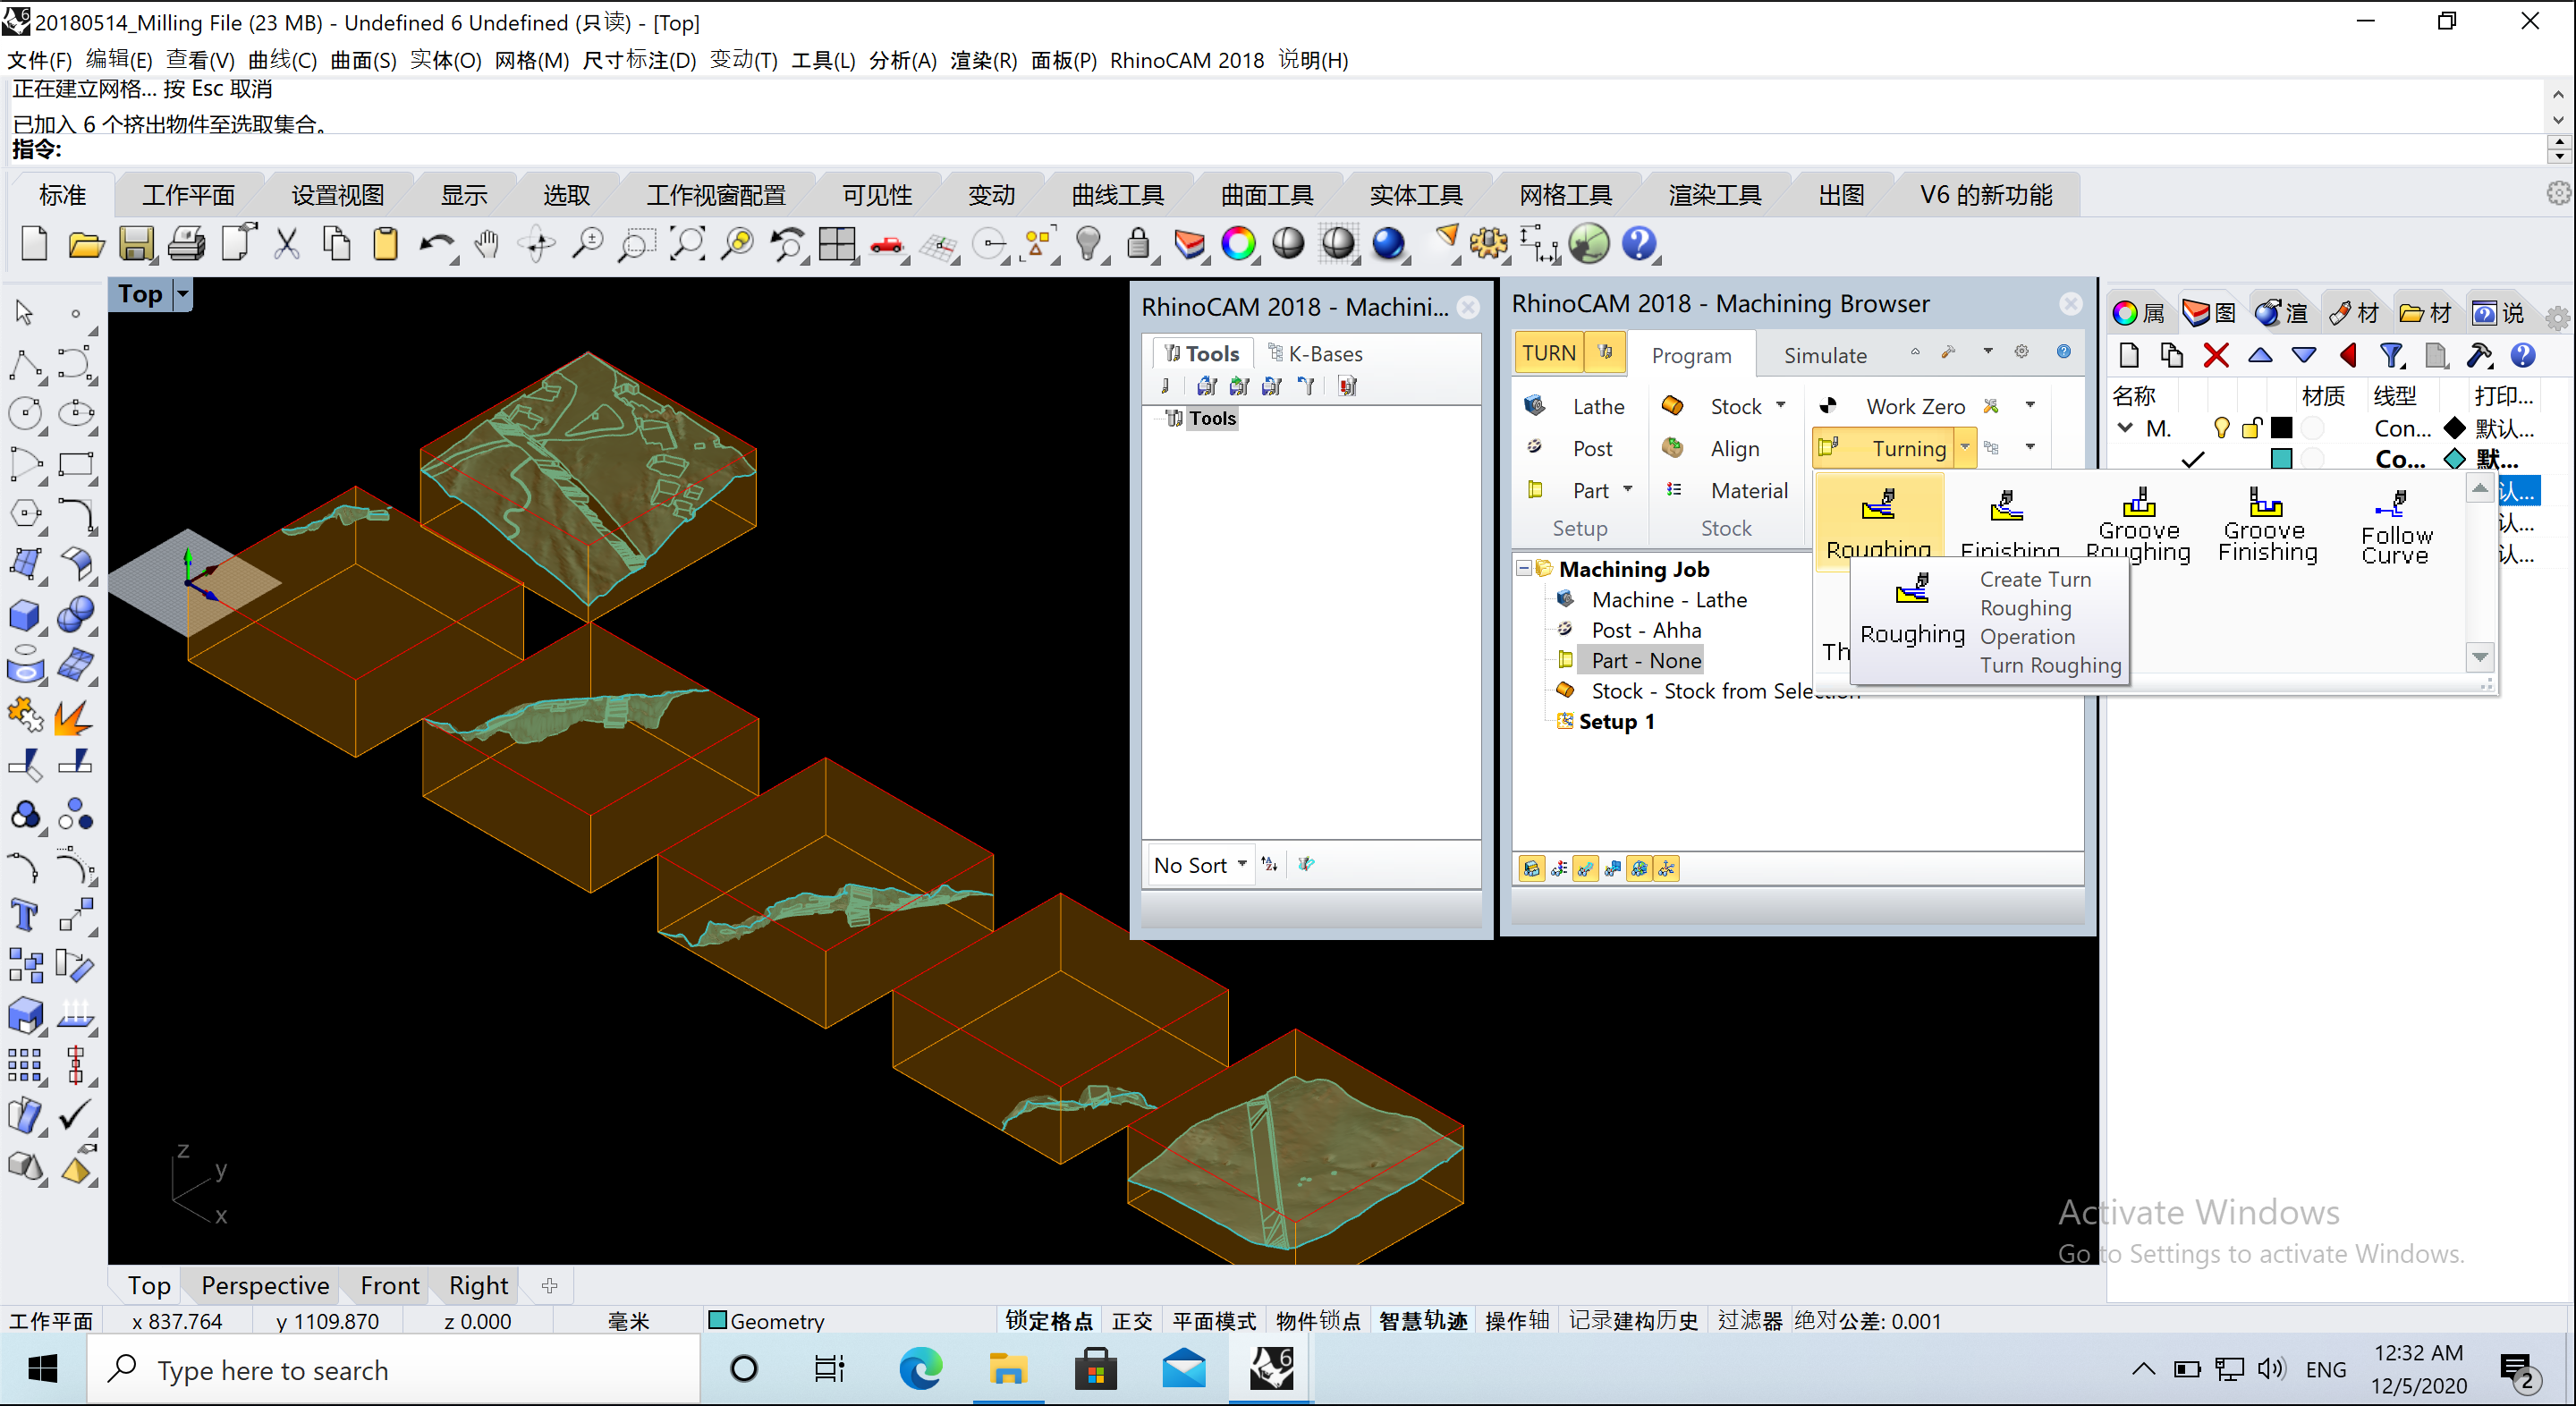
Task: Choose the Follow Curve operation
Action: point(2395,527)
